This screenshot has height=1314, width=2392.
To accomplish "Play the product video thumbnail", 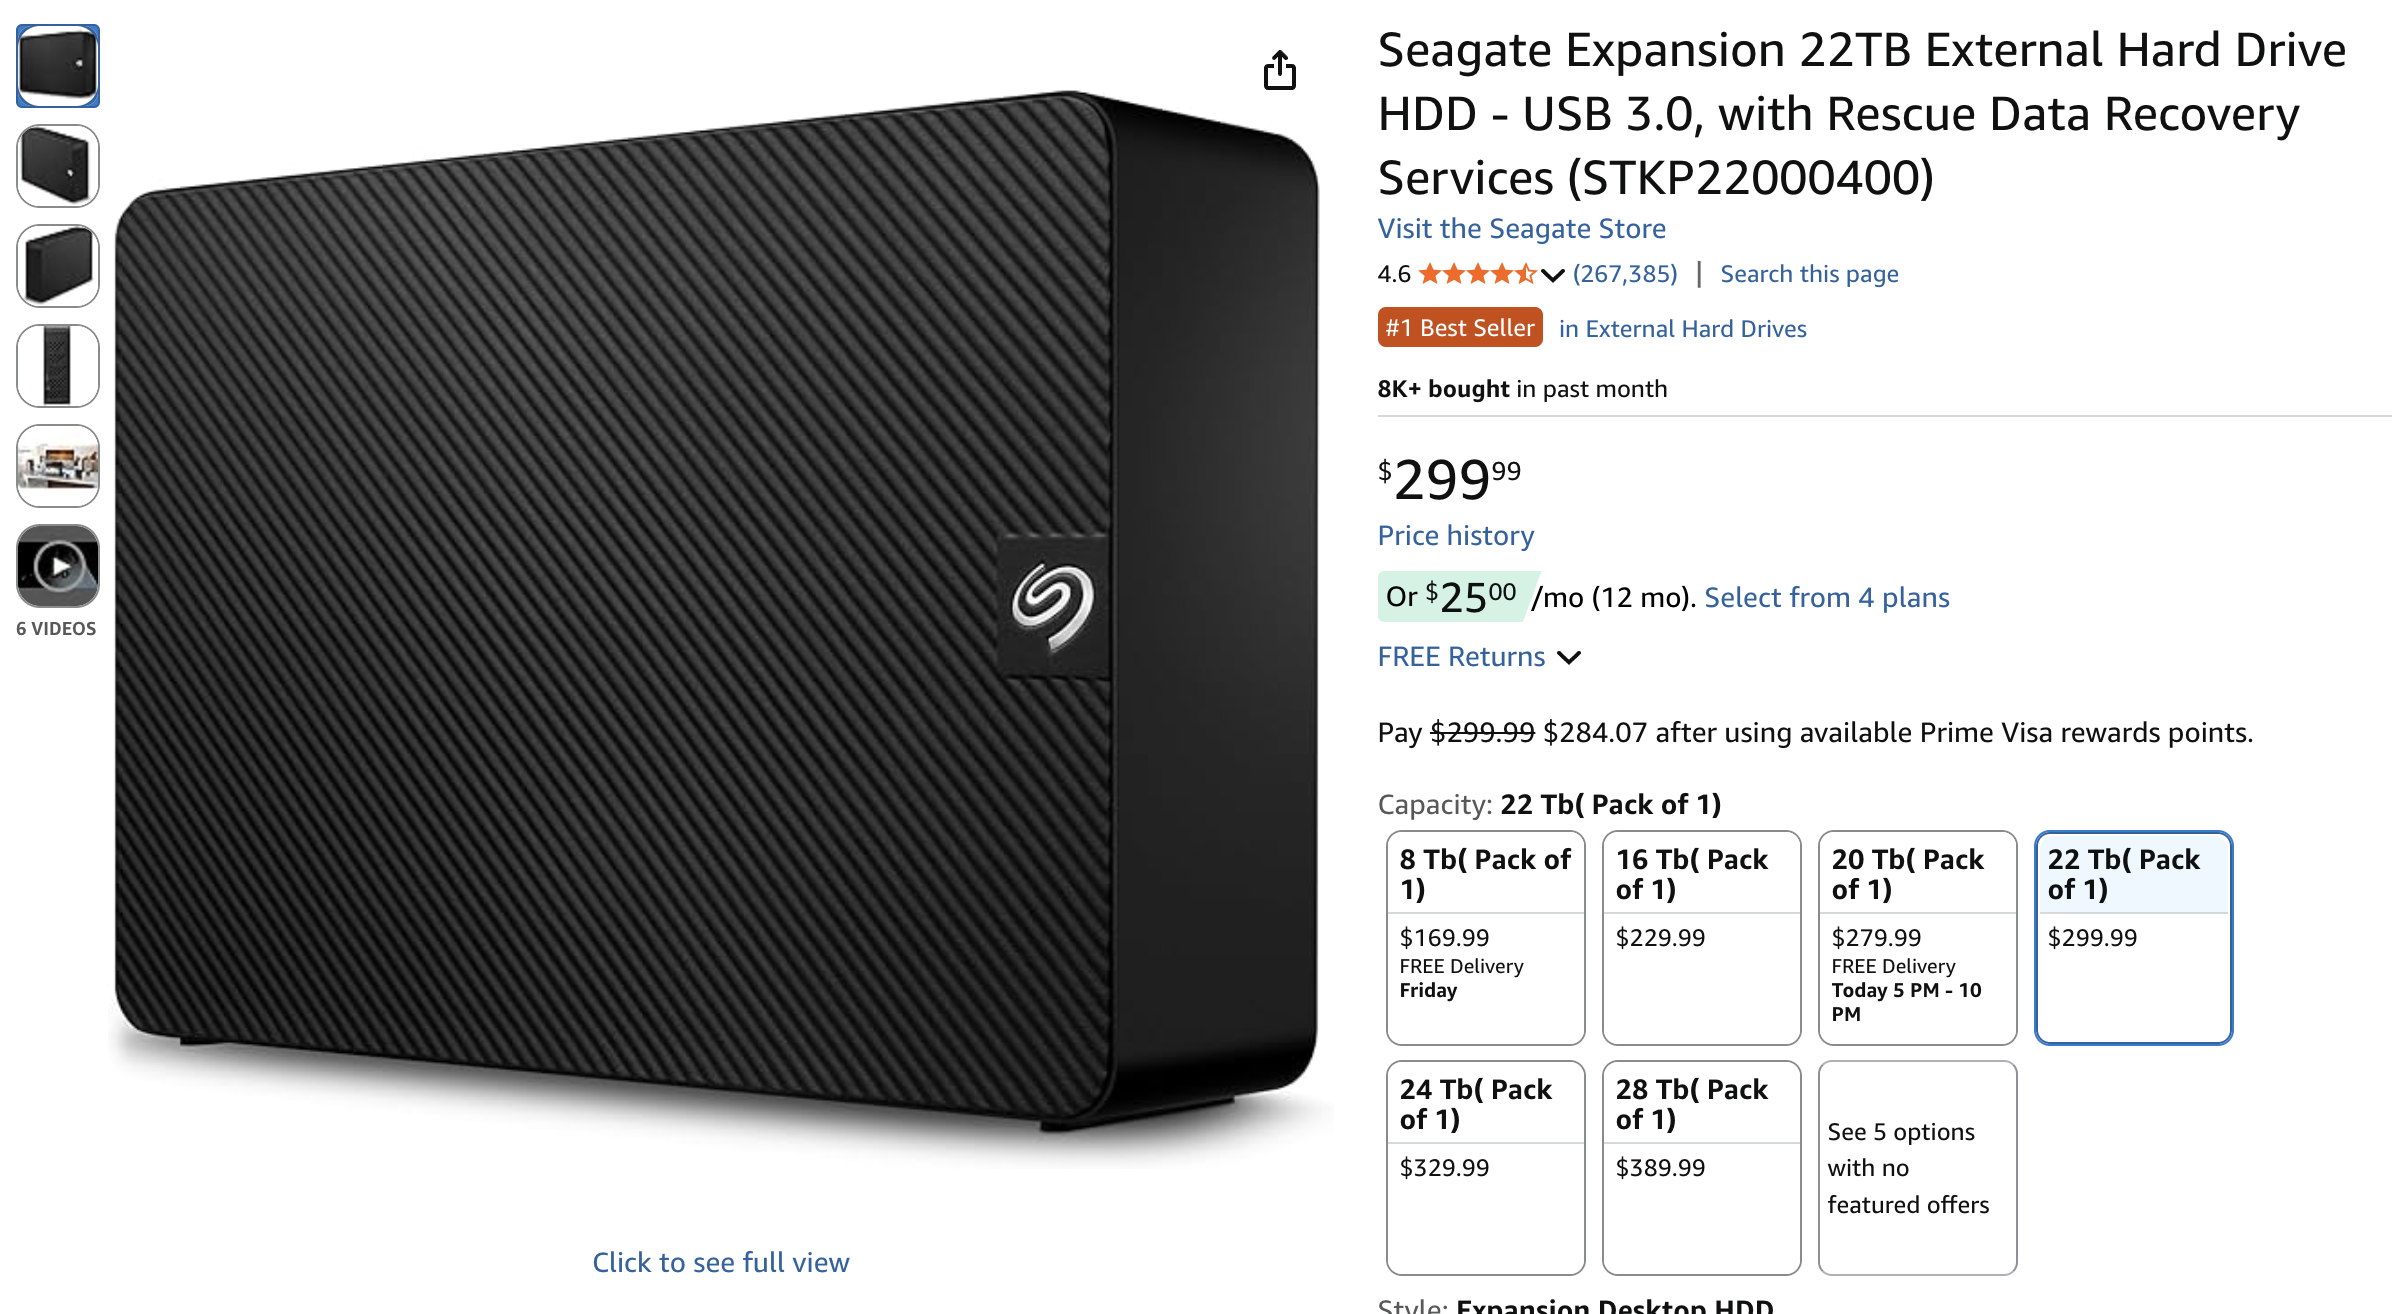I will [58, 566].
